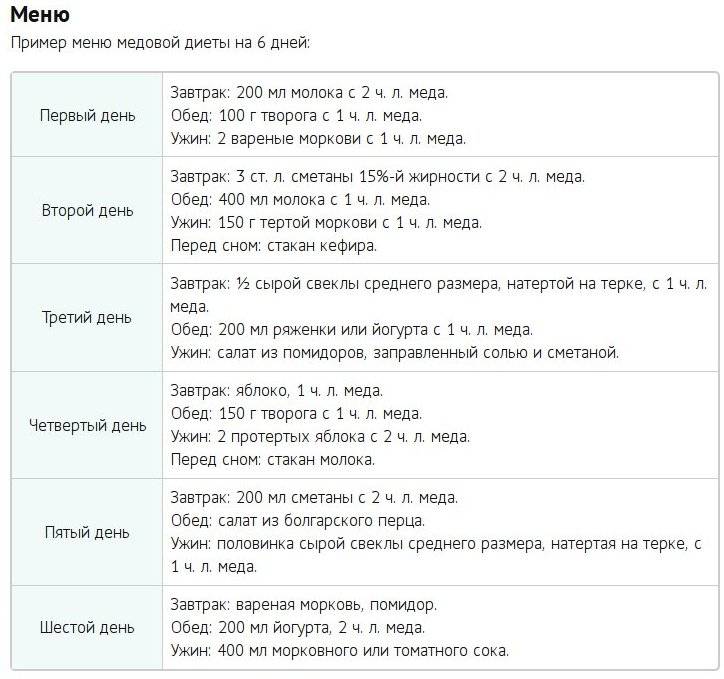Click the line 'Перед сном: стакан молока'
The height and width of the screenshot is (679, 724).
coord(273,460)
